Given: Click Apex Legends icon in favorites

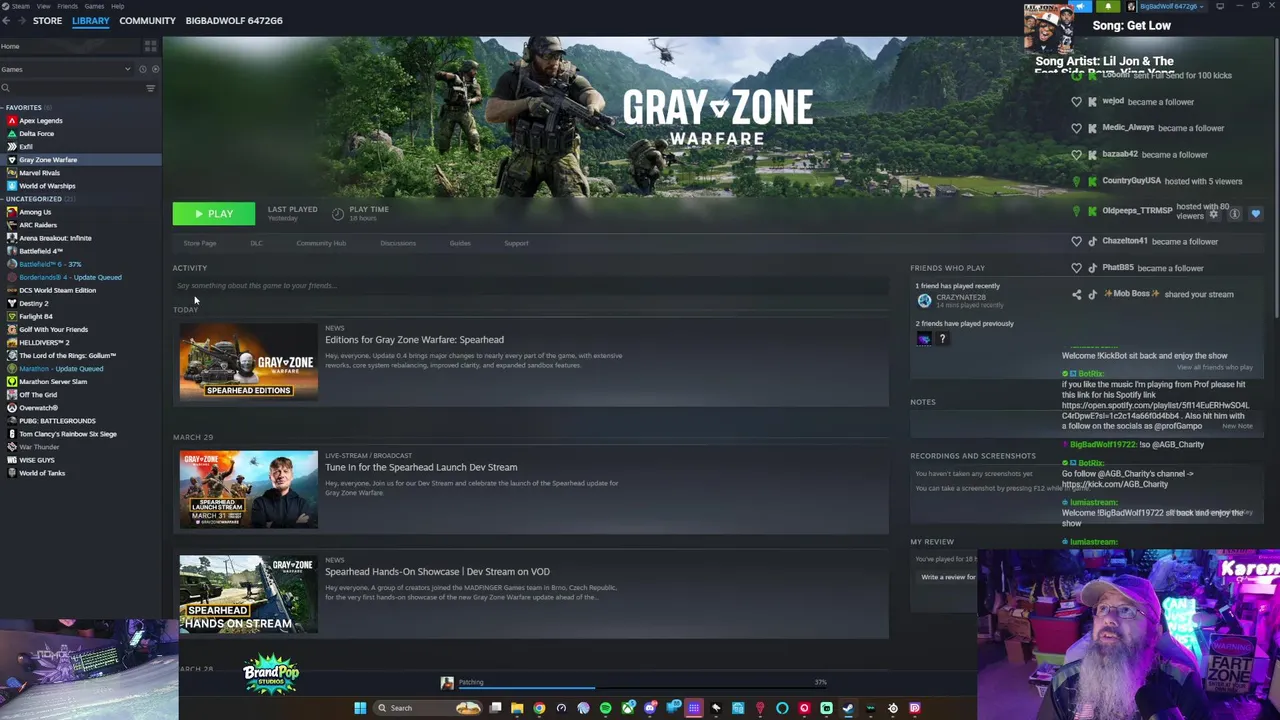Looking at the screenshot, I should [12, 120].
